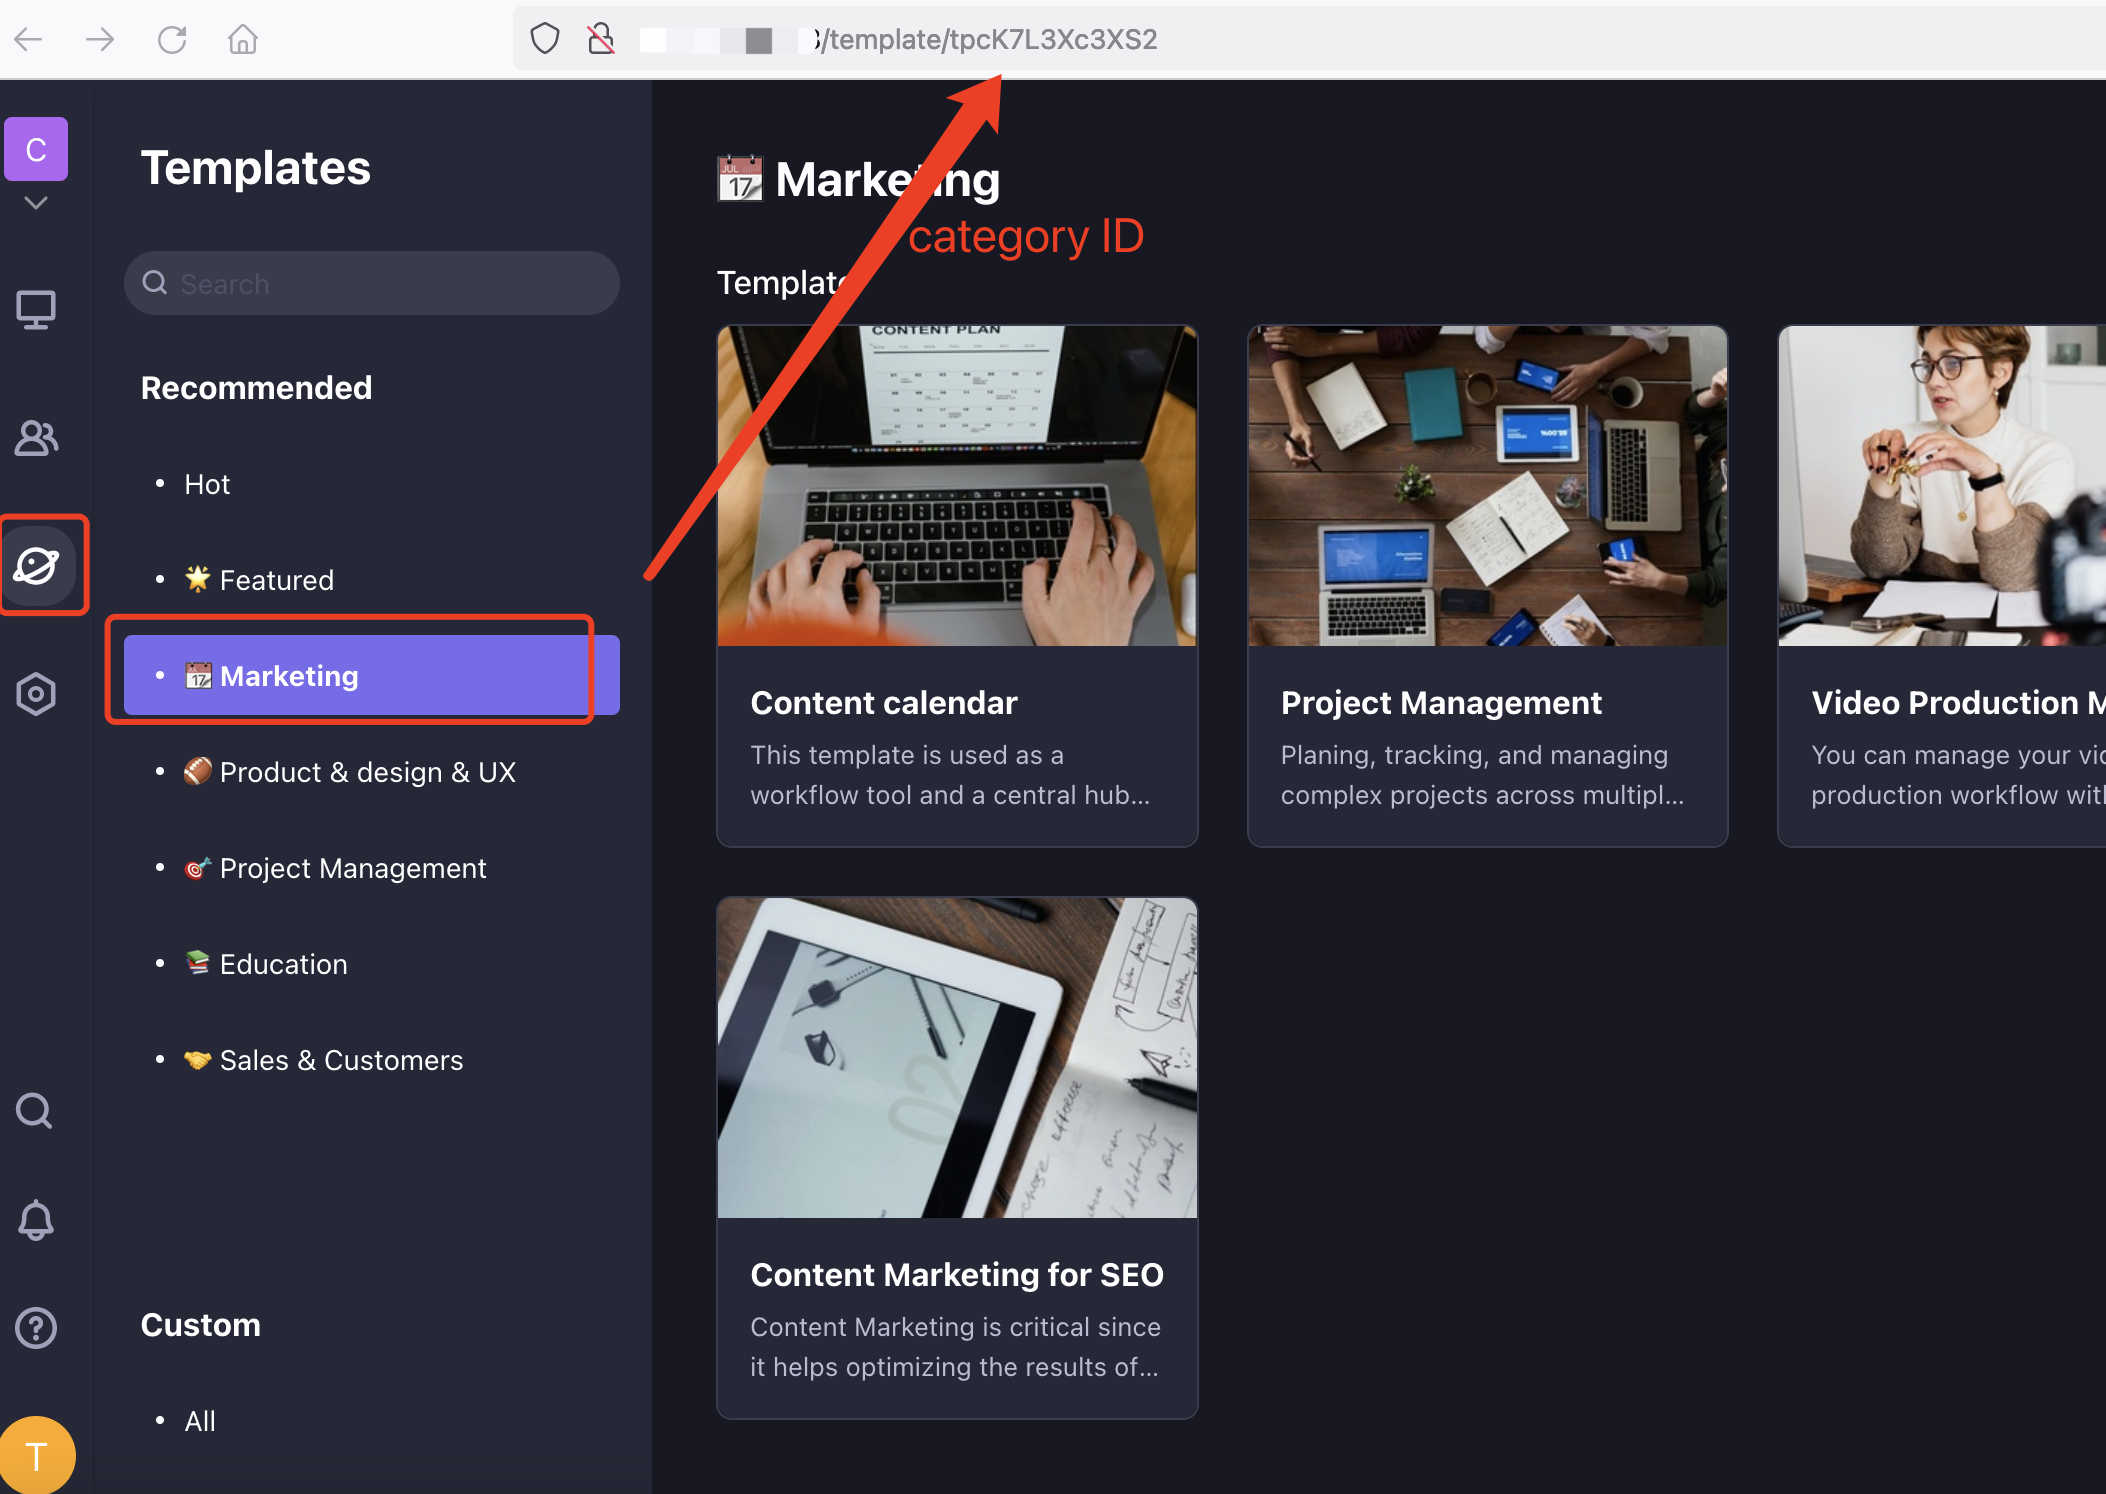Click the insecure connection padlock icon
This screenshot has height=1494, width=2106.
pyautogui.click(x=601, y=39)
